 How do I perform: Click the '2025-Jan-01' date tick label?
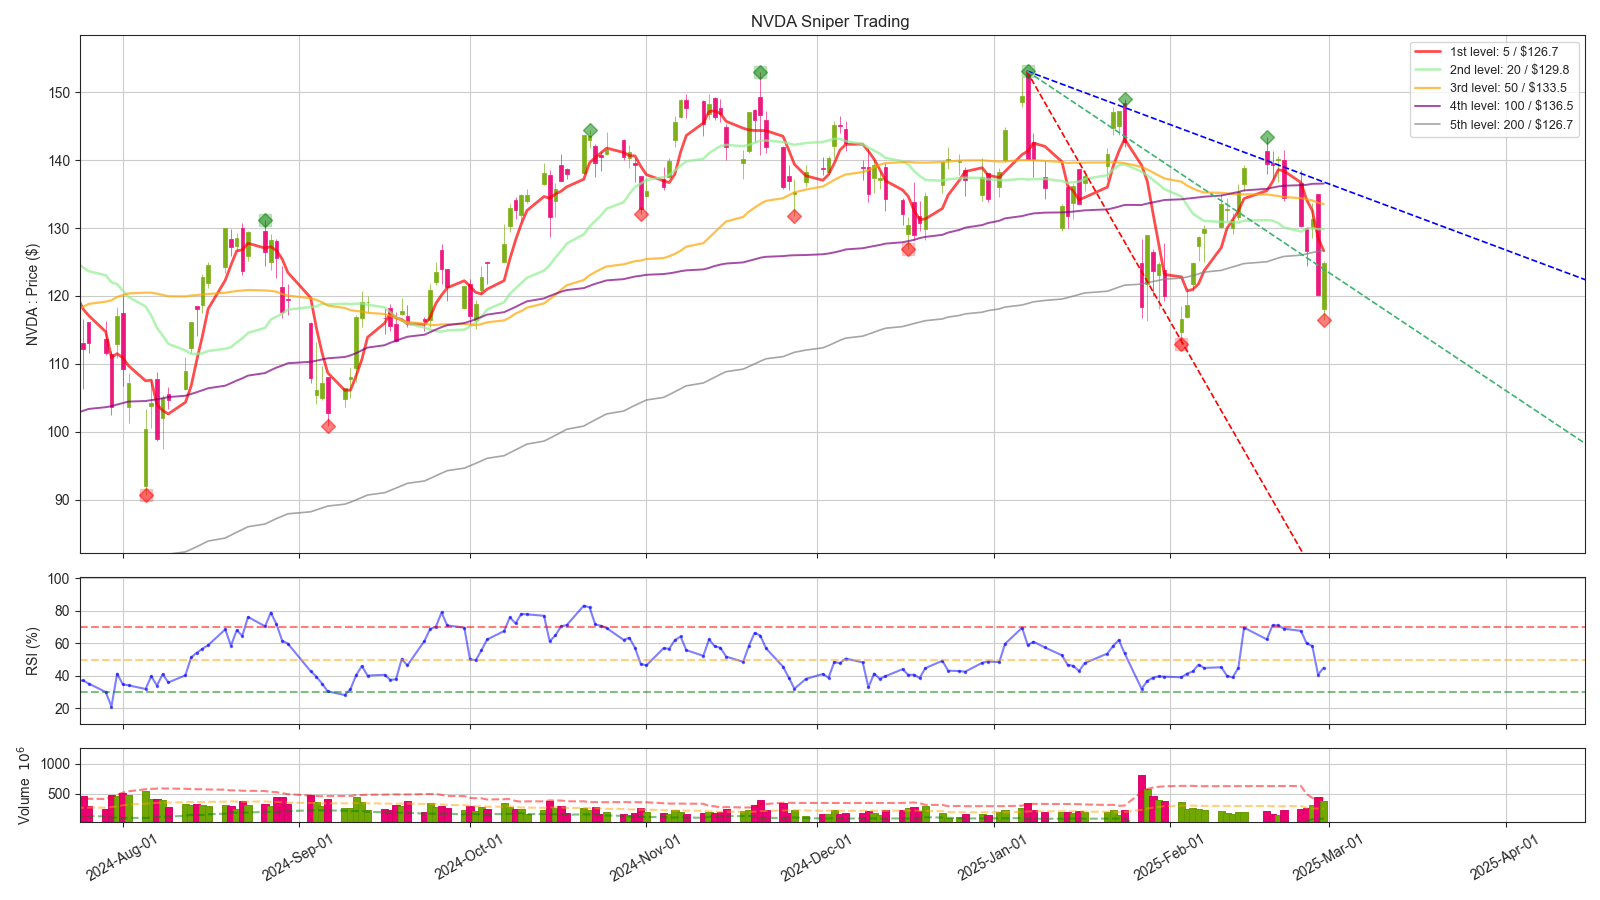coord(993,857)
